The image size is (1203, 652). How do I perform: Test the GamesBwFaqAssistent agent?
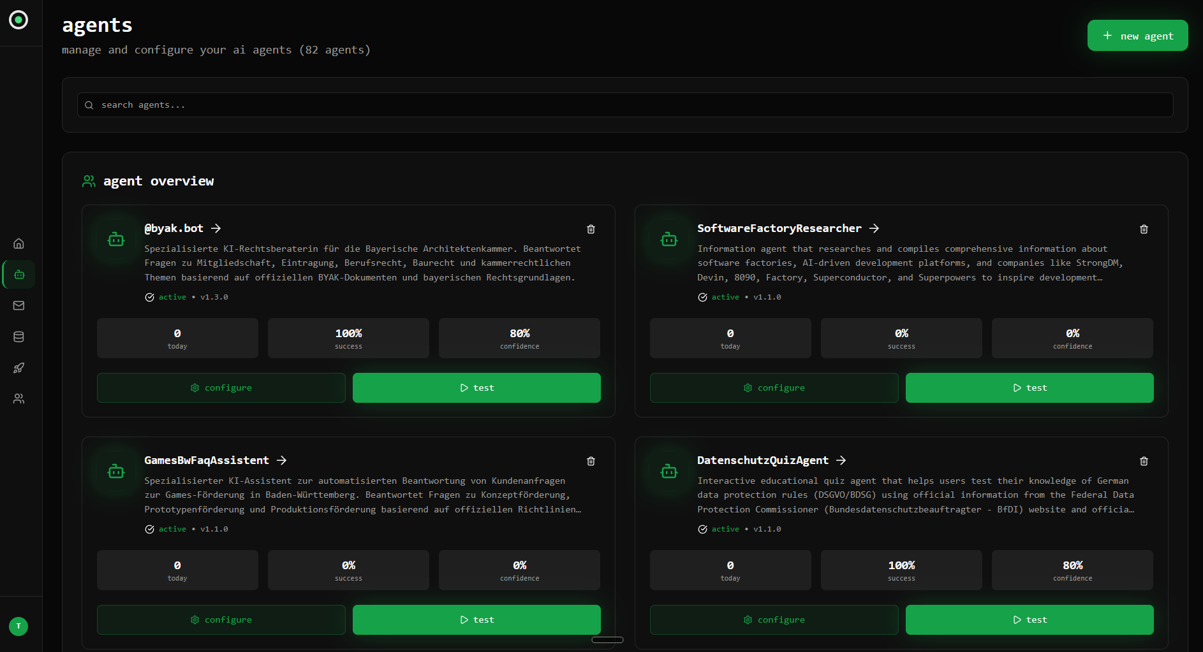[477, 620]
